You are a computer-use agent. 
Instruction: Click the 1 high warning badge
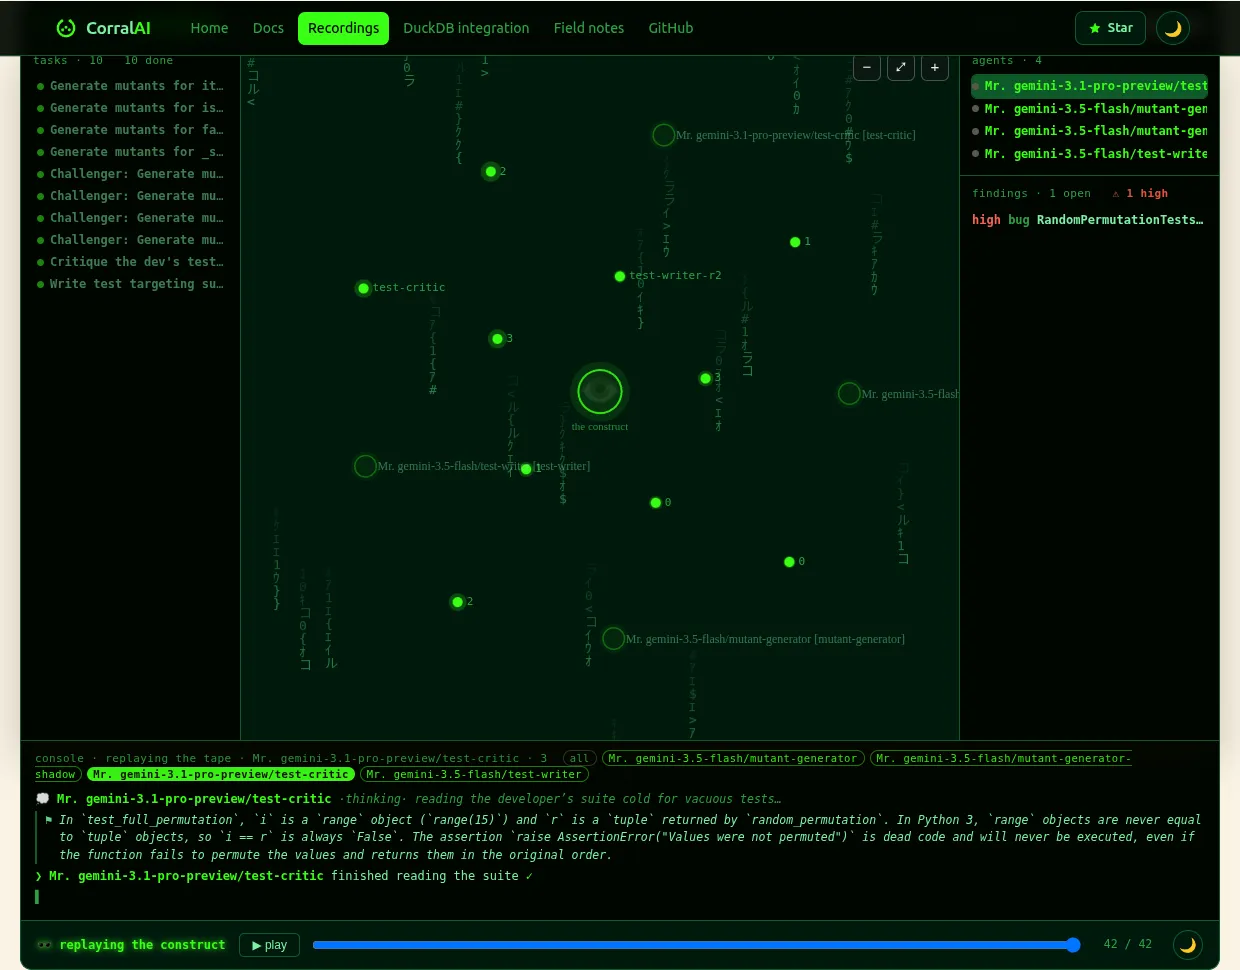(x=1140, y=194)
